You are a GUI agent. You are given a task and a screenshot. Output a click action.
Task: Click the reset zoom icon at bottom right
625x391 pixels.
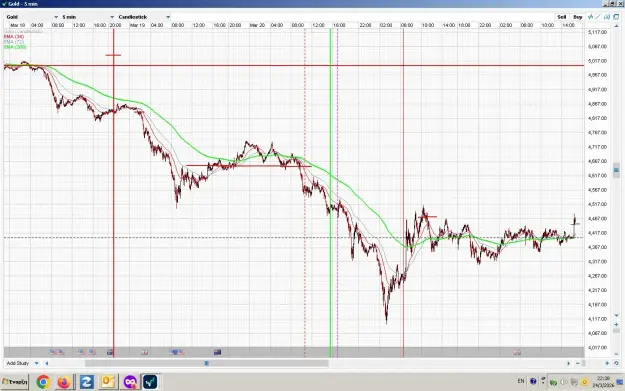(x=616, y=363)
